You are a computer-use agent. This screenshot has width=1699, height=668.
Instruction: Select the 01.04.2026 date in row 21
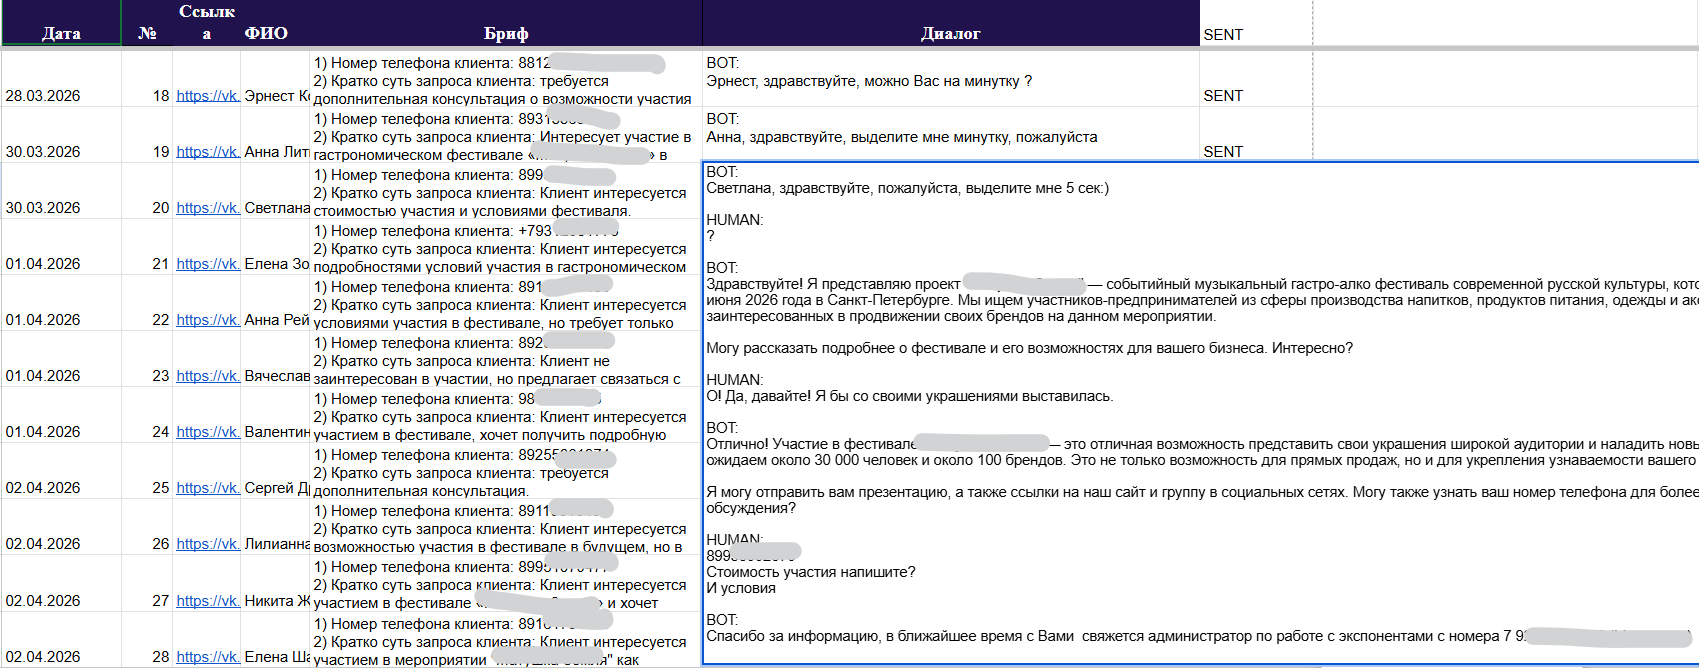(61, 247)
